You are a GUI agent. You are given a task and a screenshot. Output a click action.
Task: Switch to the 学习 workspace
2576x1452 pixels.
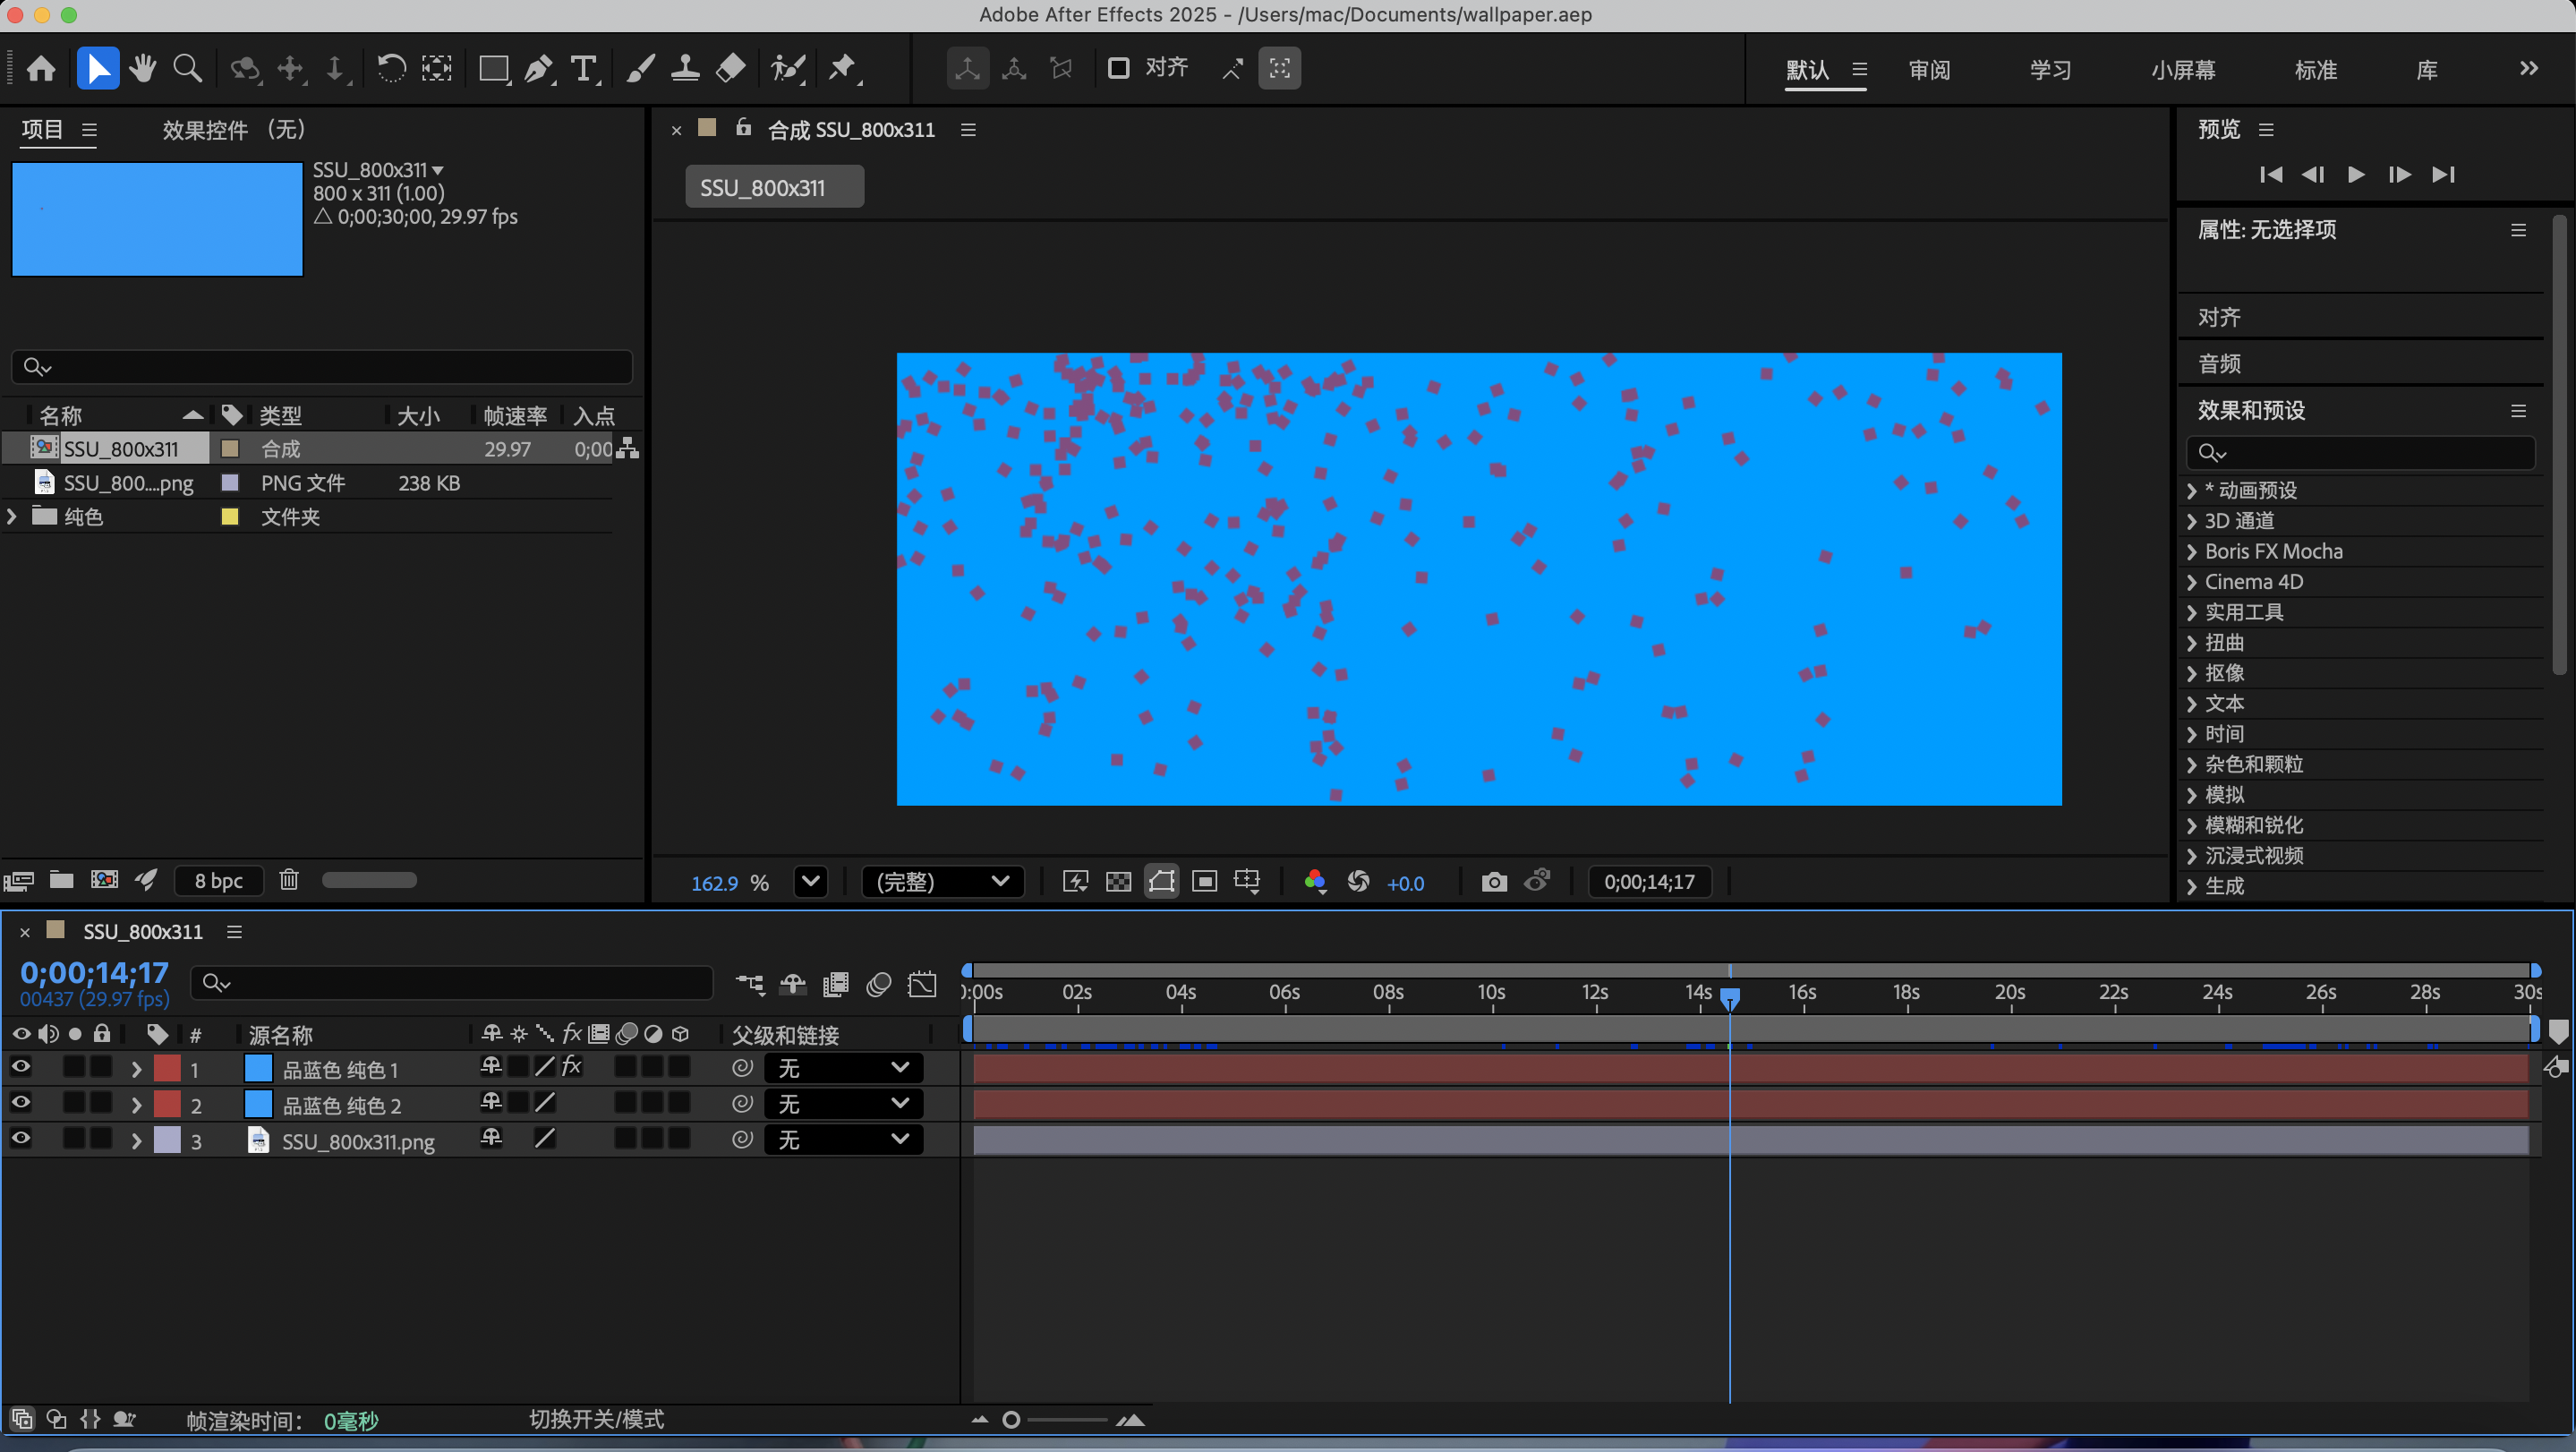point(2049,69)
